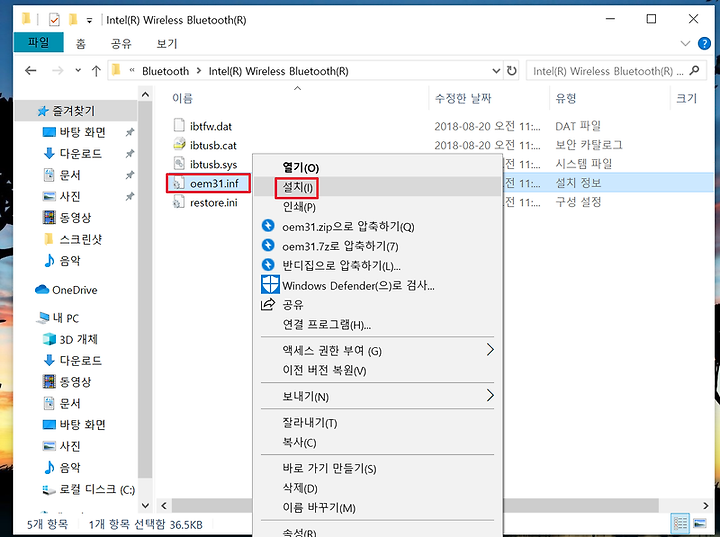This screenshot has height=537, width=720.
Task: Click the ibtusb.sys file icon
Action: pyautogui.click(x=179, y=164)
